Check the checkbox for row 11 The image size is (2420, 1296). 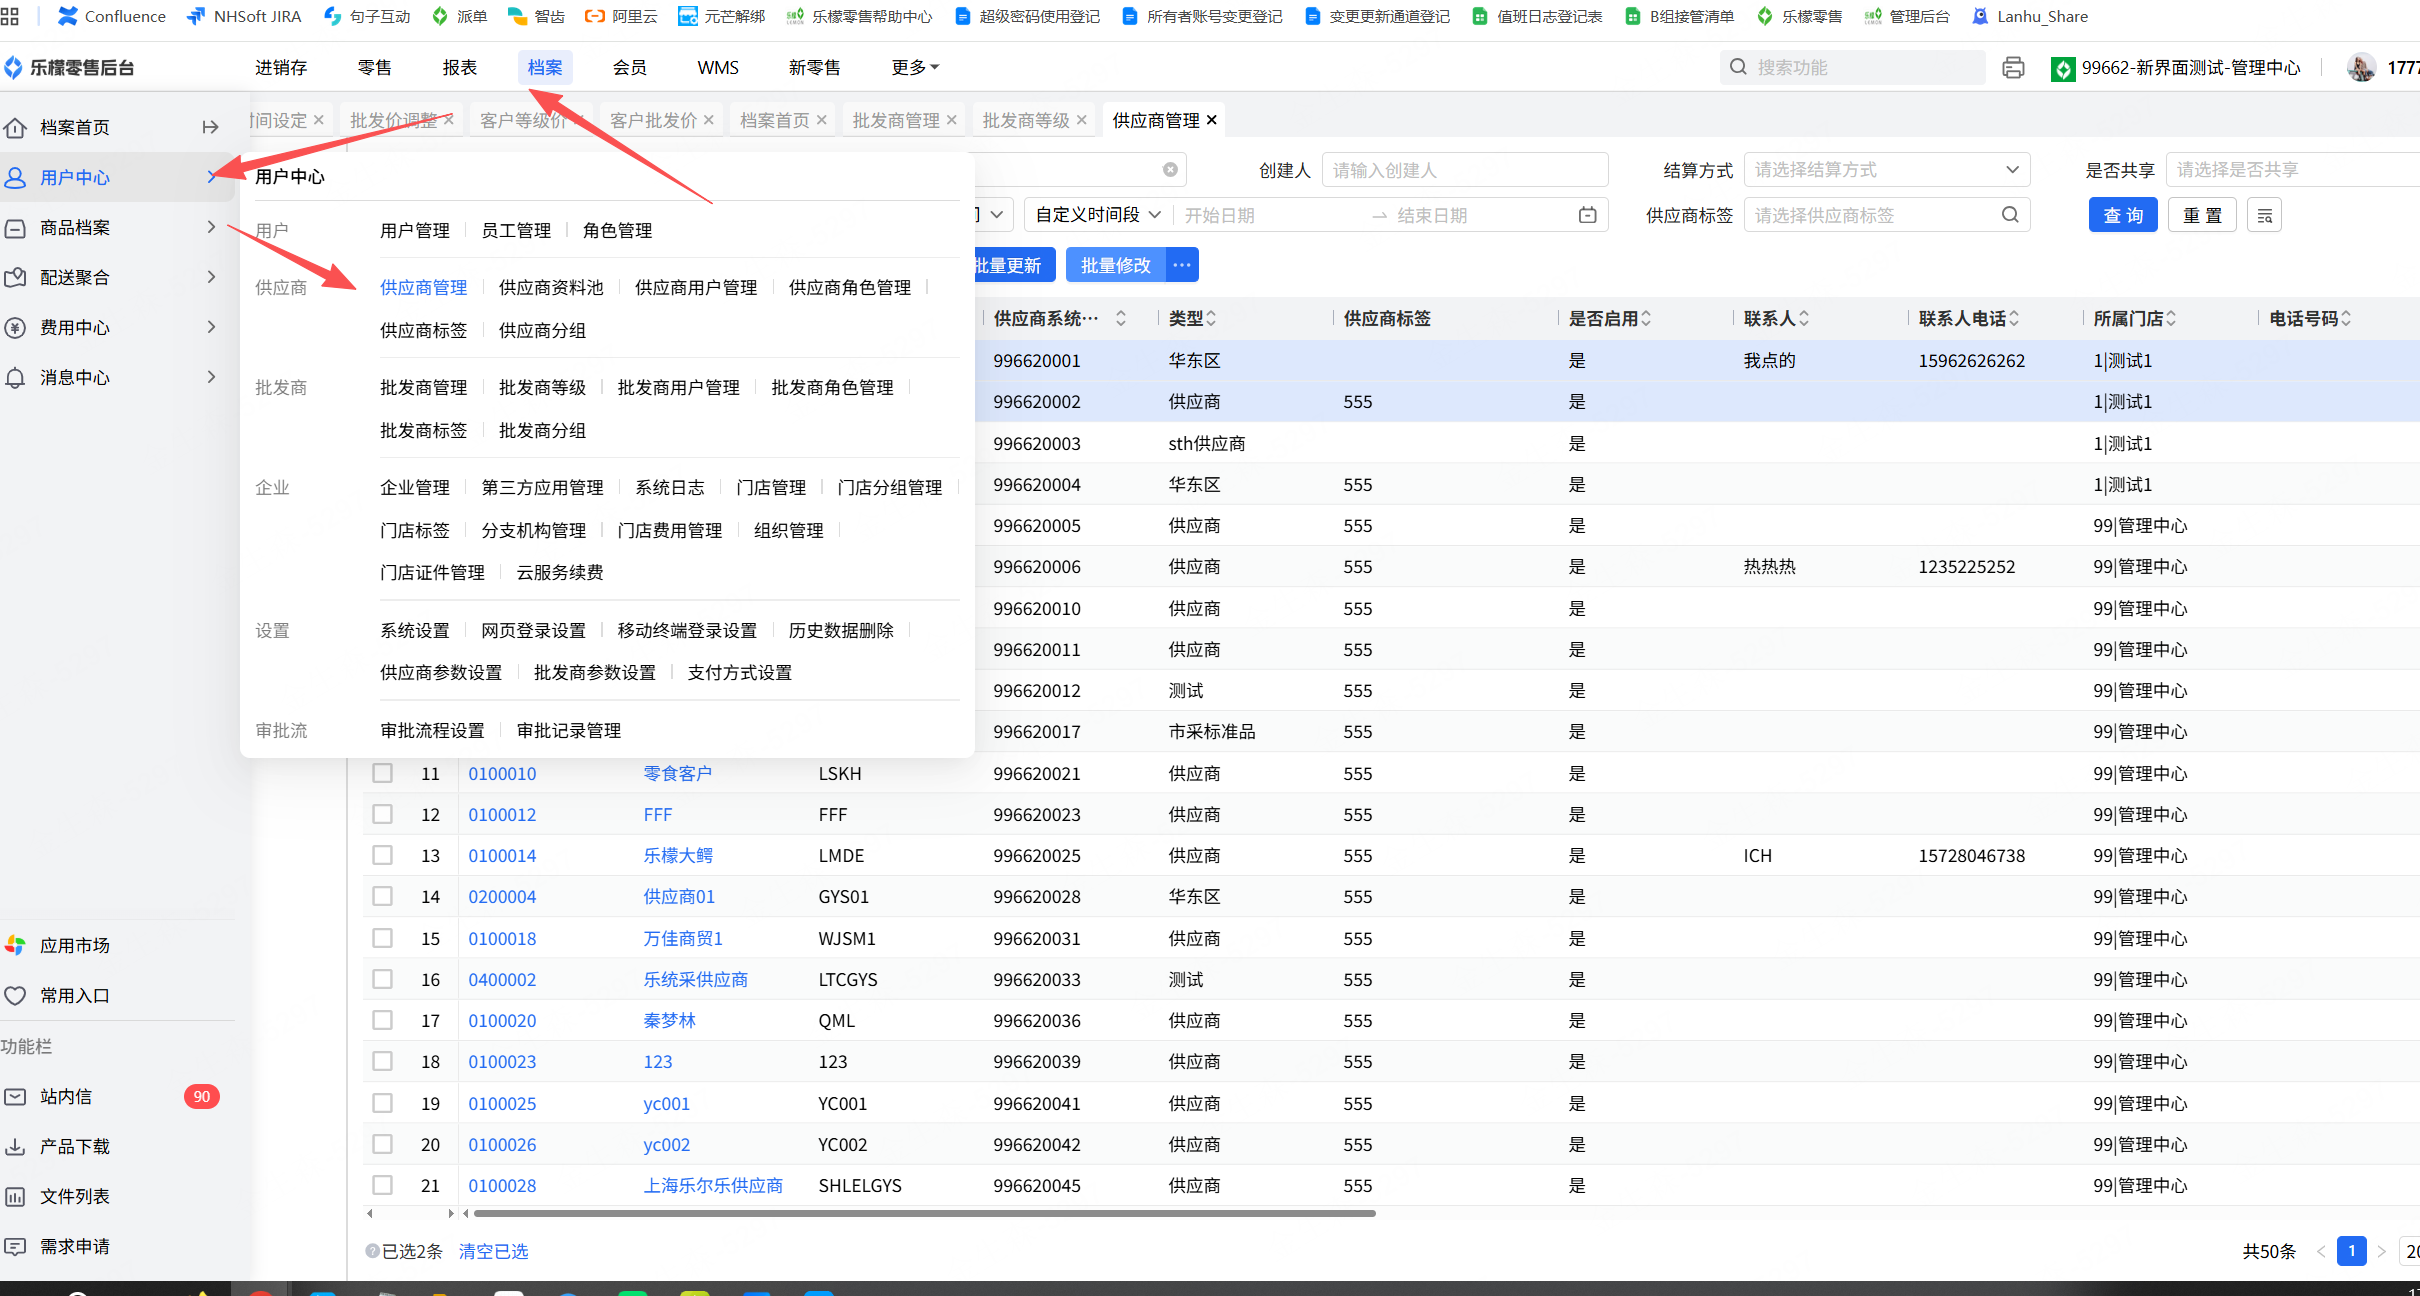pyautogui.click(x=382, y=773)
